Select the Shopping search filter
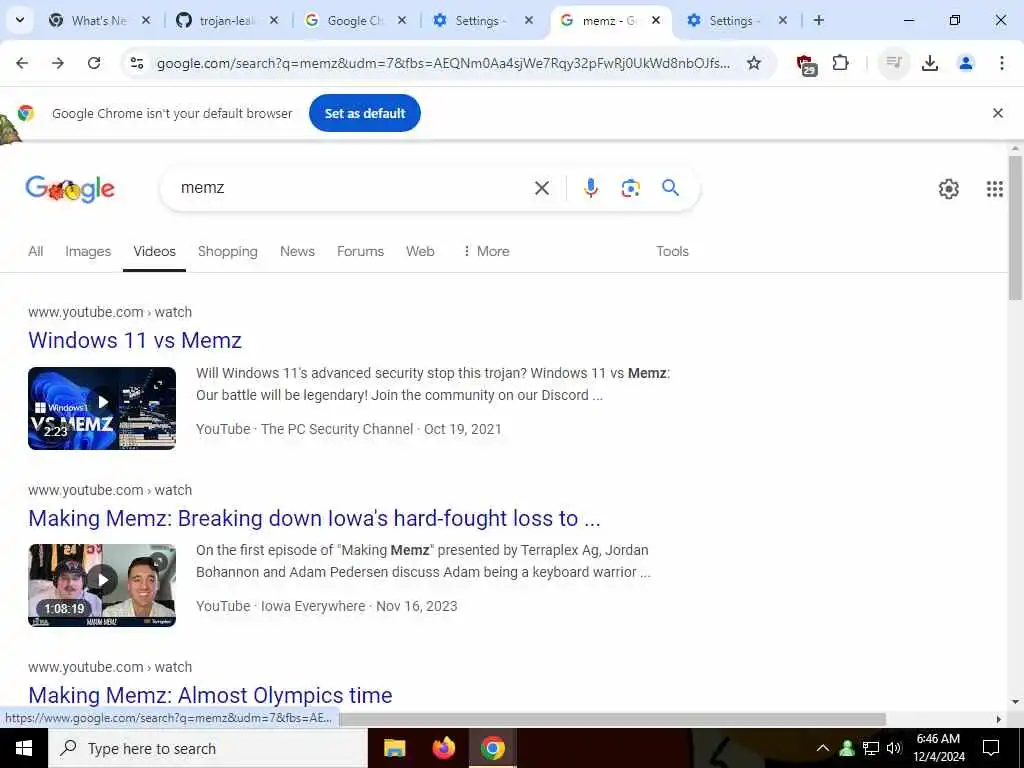This screenshot has height=768, width=1024. tap(227, 251)
